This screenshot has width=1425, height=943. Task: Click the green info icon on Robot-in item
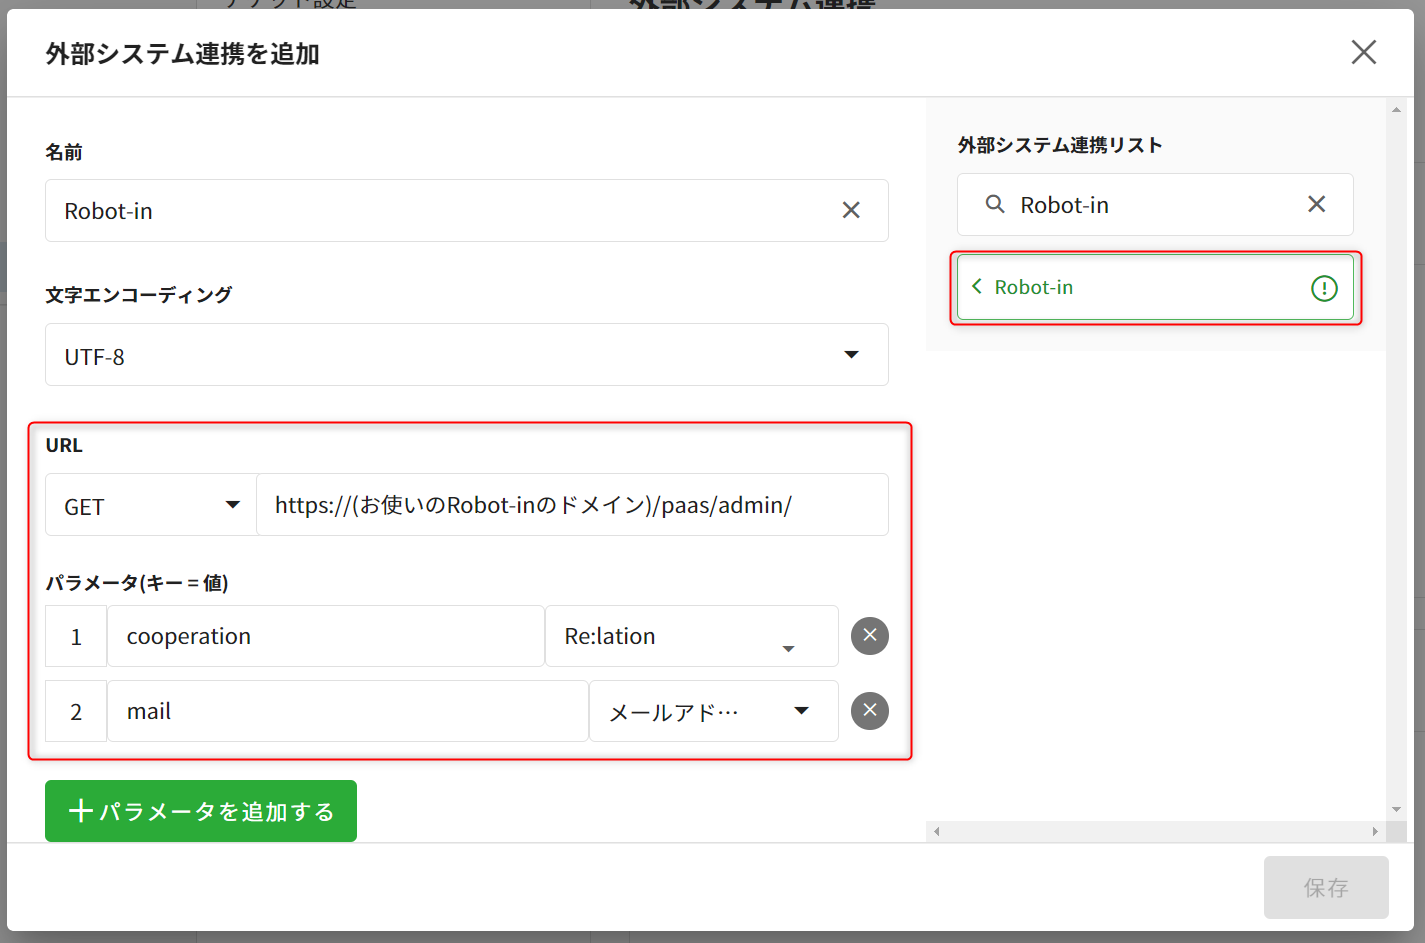(x=1324, y=288)
